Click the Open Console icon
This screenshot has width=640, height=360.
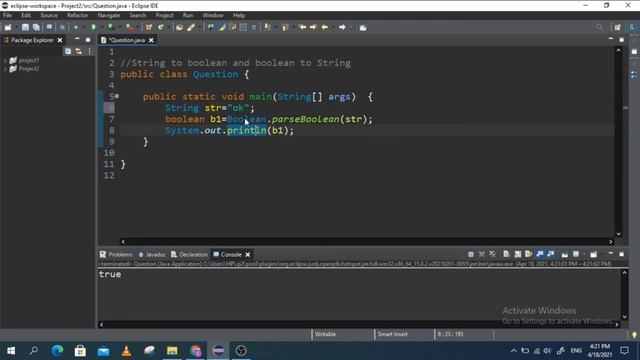(593, 254)
